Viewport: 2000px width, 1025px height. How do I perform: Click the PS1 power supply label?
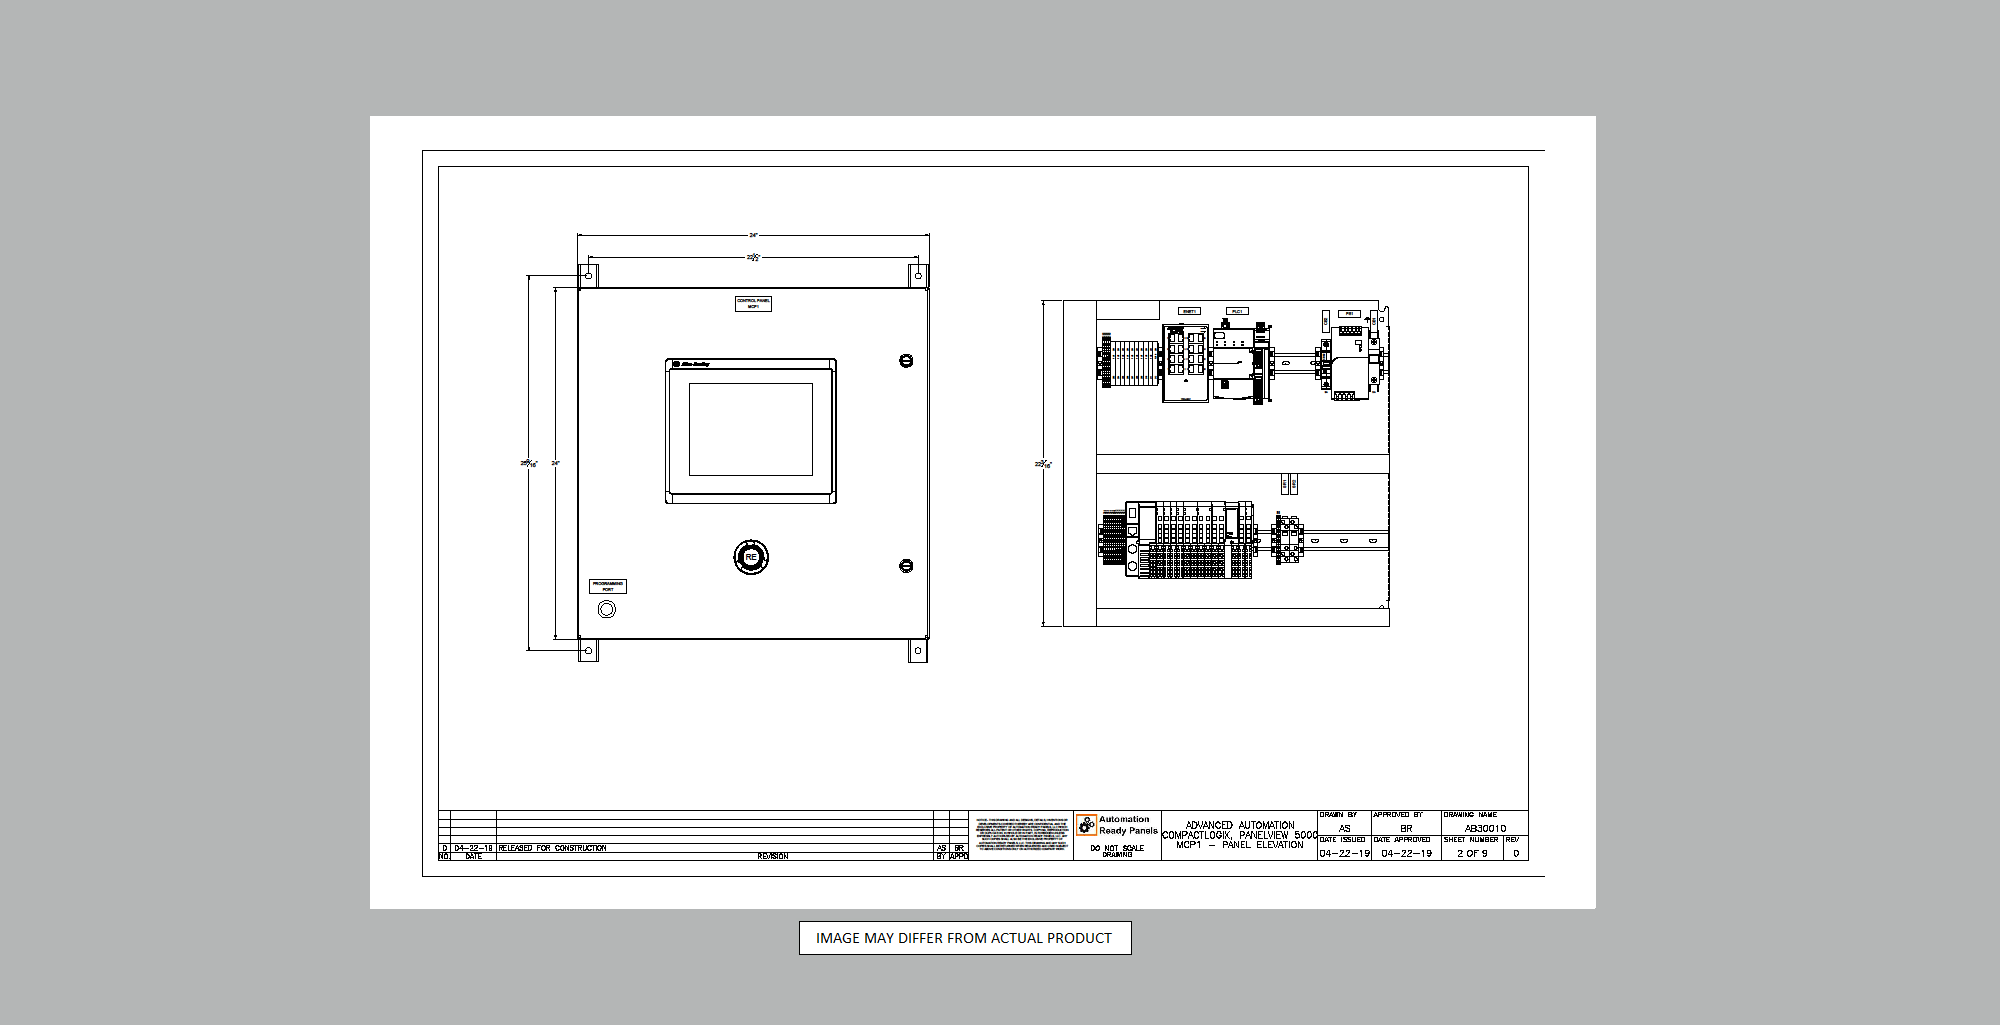point(1349,314)
